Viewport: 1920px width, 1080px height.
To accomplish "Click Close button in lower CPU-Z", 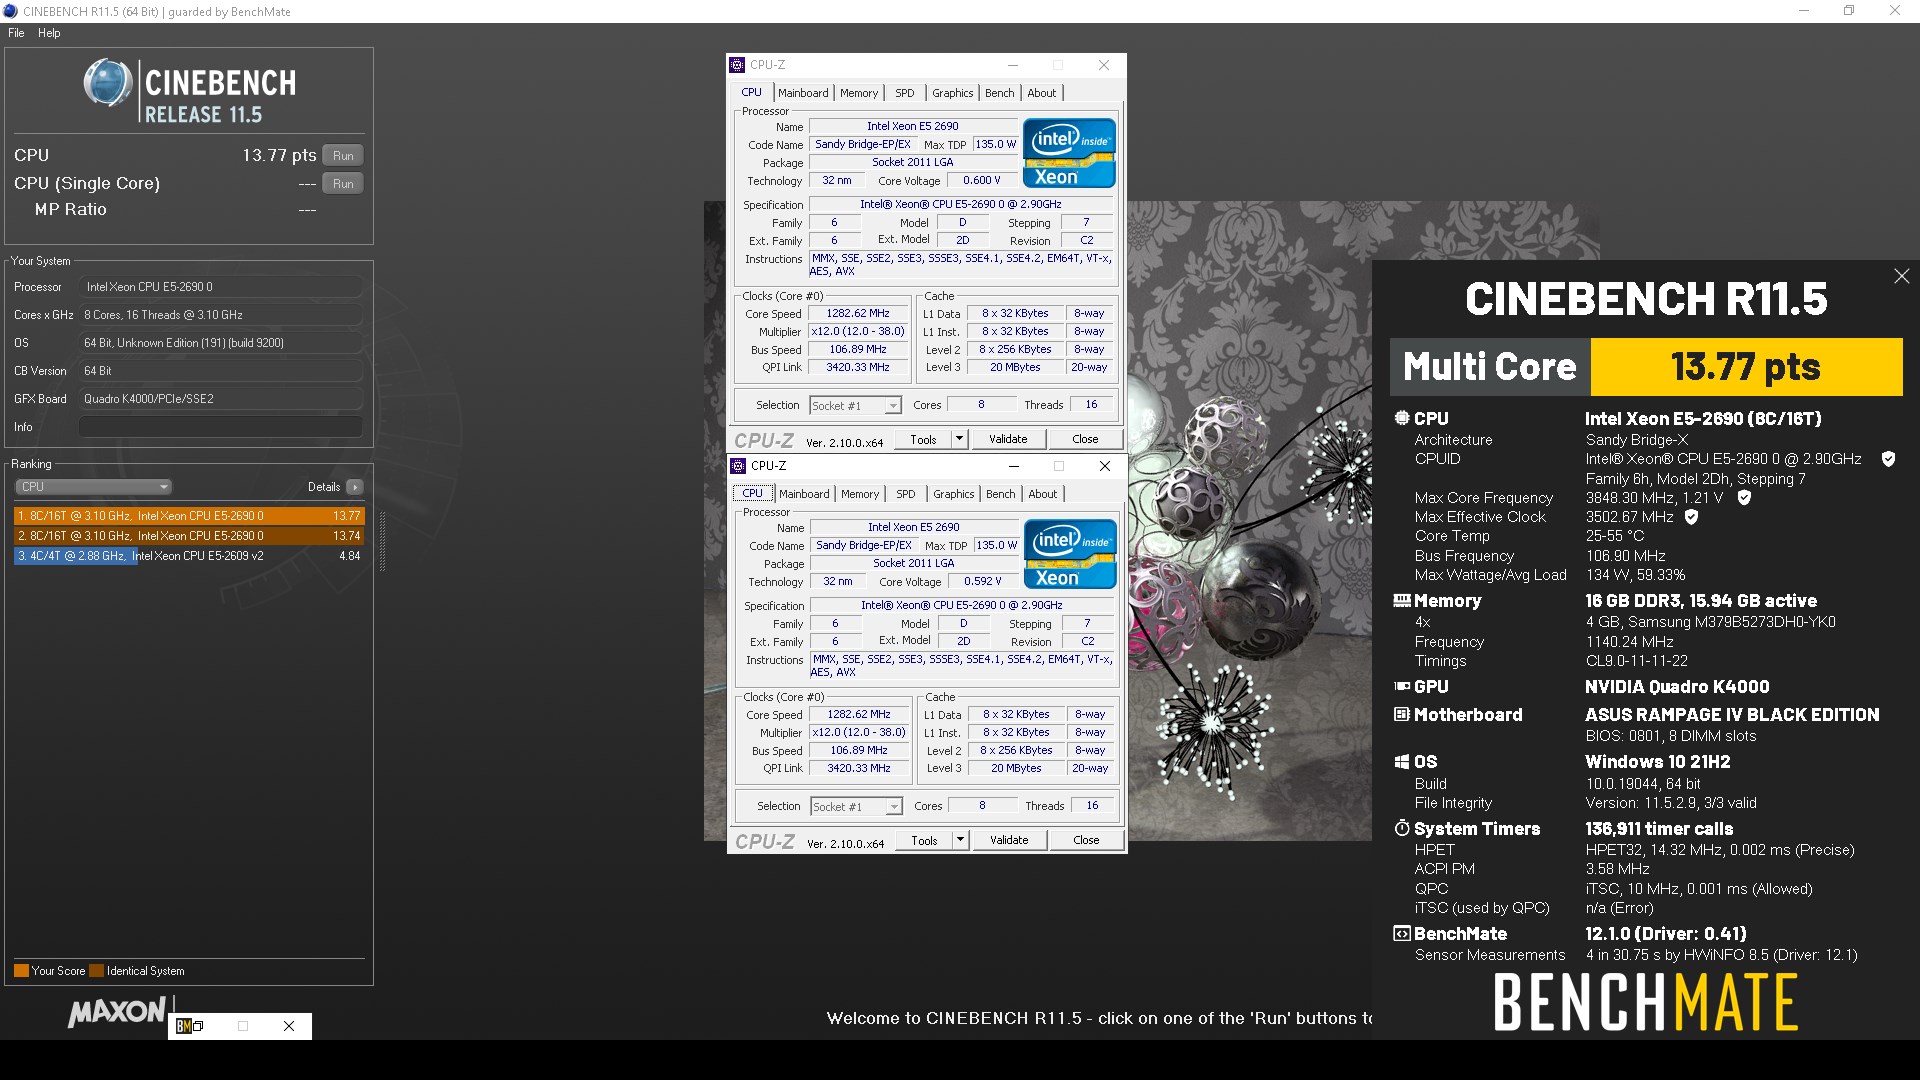I will pos(1086,840).
